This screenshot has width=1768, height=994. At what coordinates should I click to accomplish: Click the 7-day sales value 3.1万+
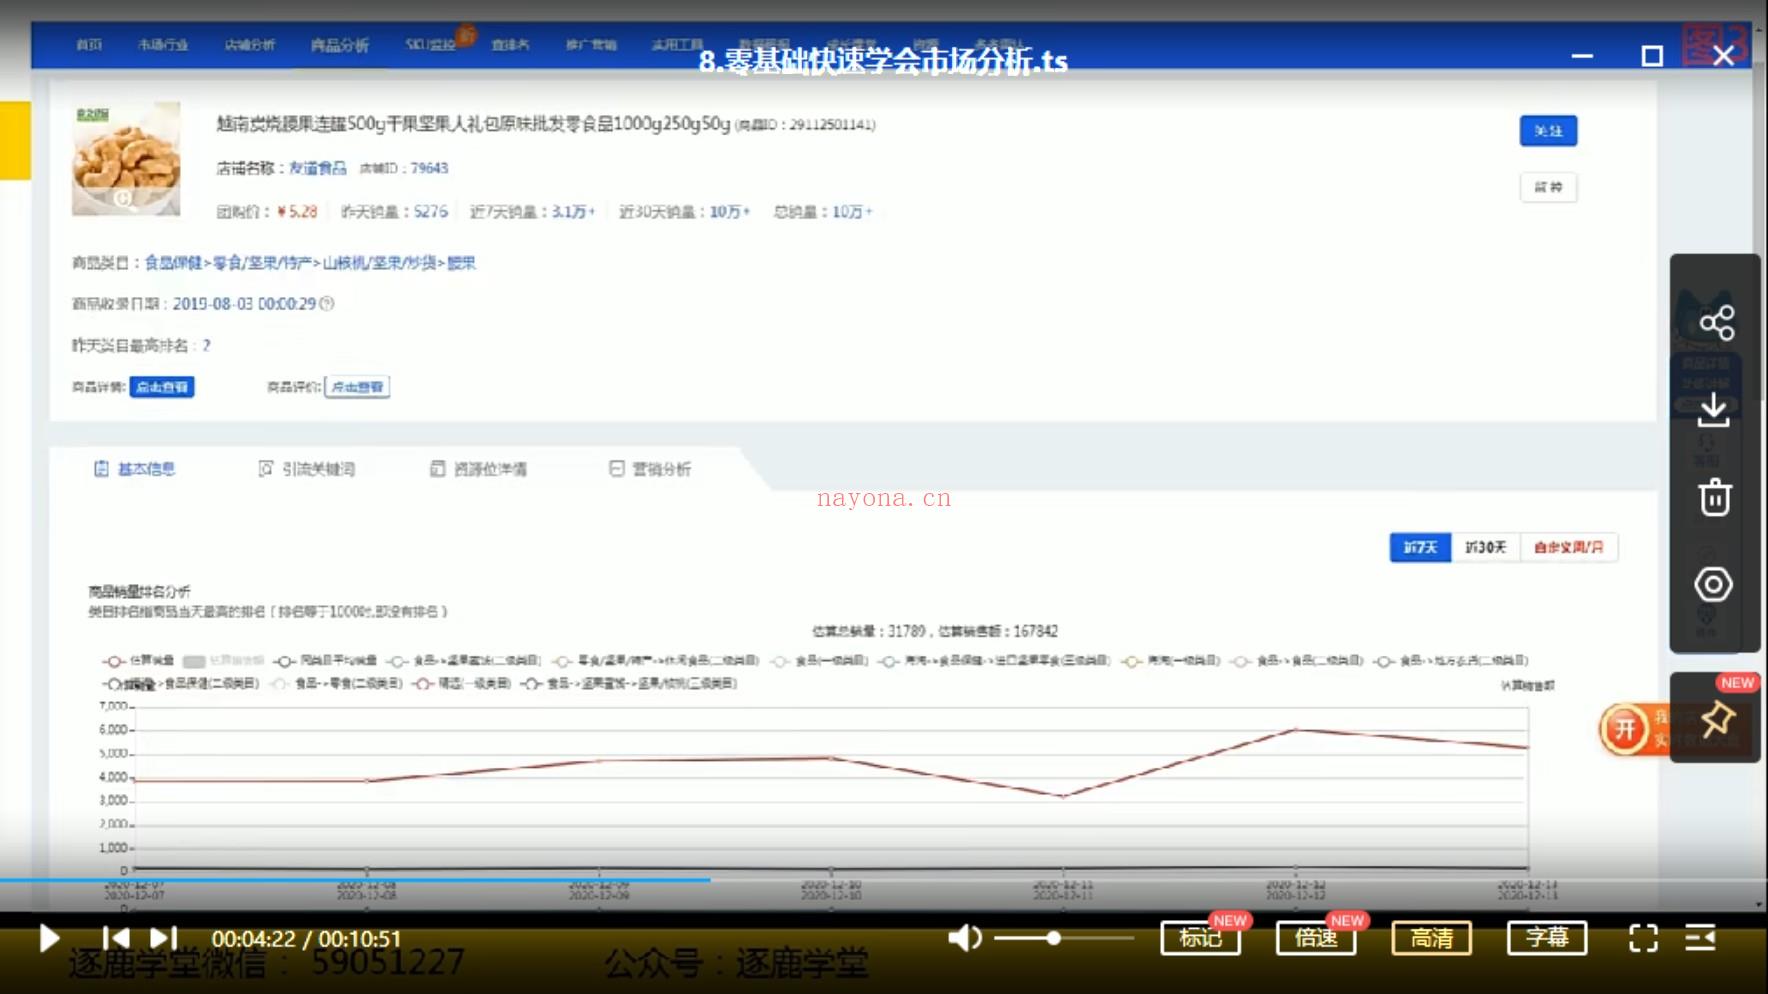pyautogui.click(x=574, y=212)
